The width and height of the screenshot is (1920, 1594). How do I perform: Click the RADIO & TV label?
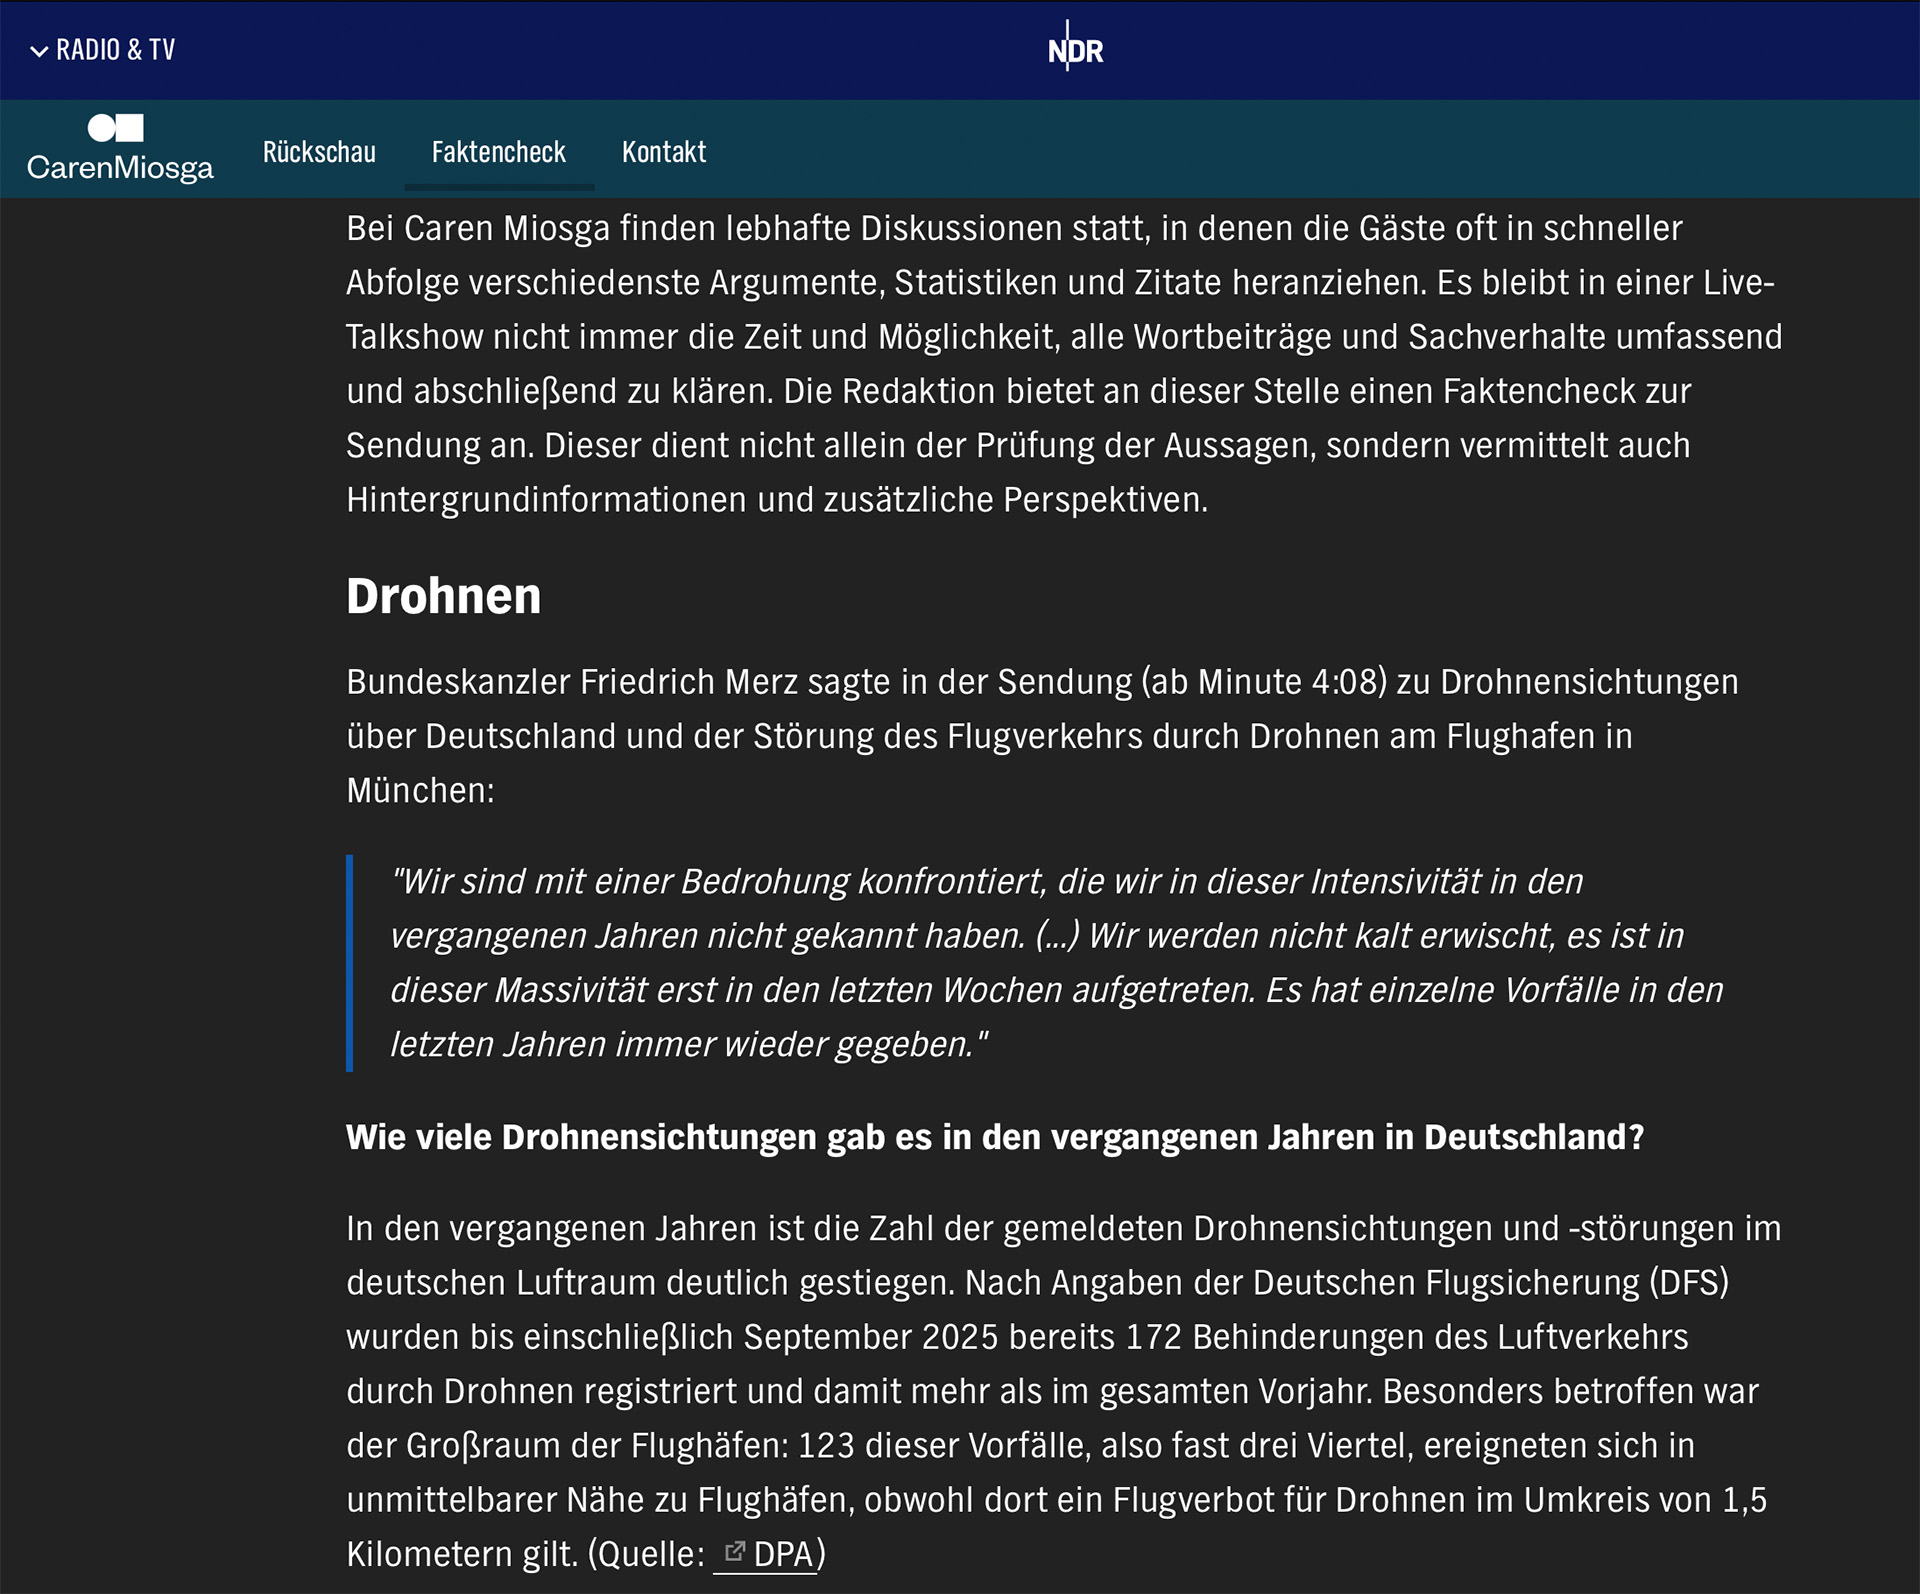click(115, 50)
